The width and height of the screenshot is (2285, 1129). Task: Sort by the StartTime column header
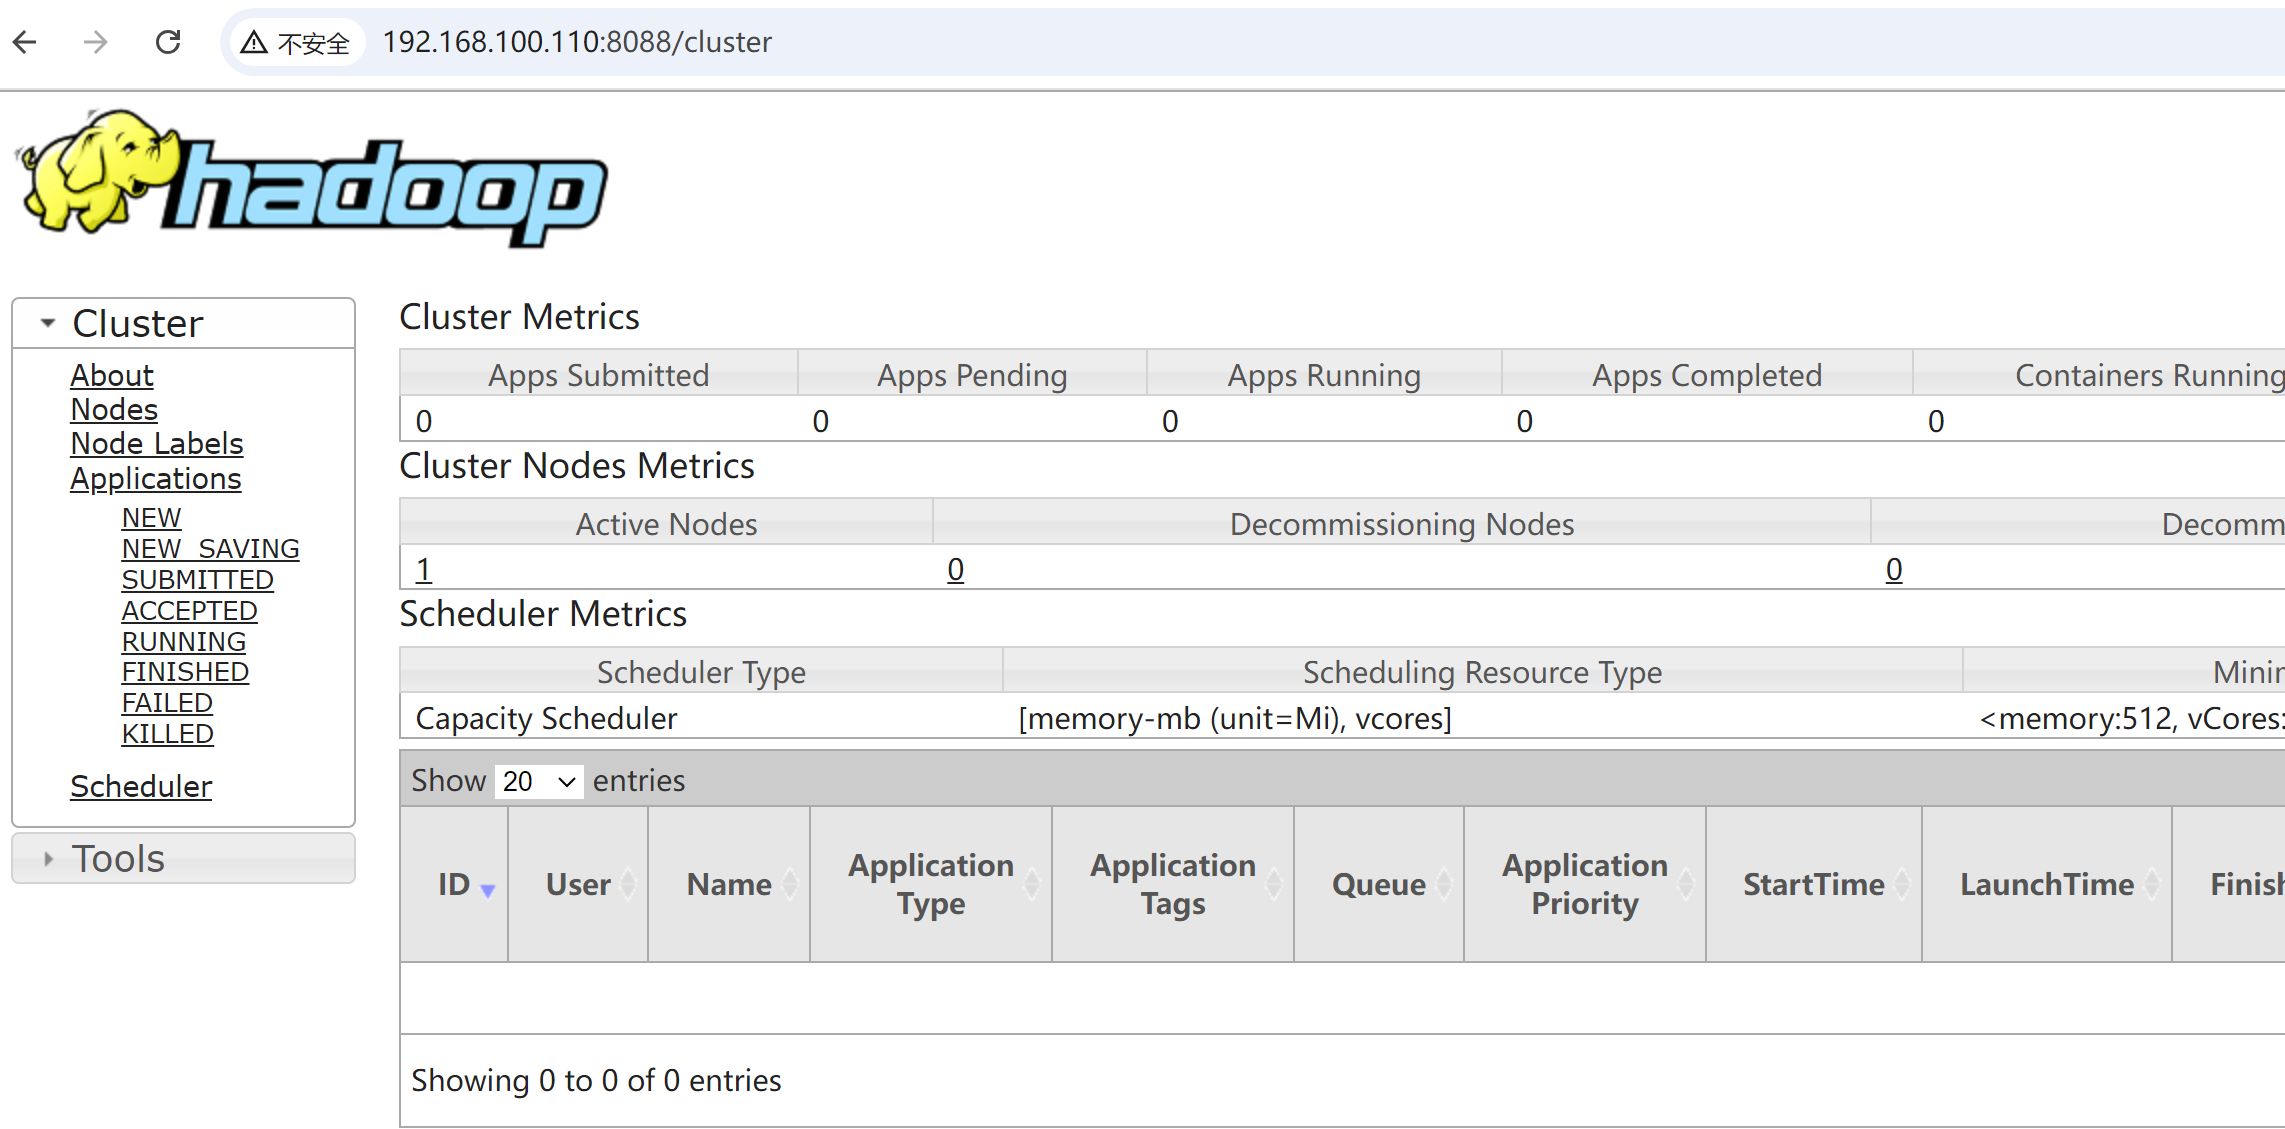click(1813, 884)
